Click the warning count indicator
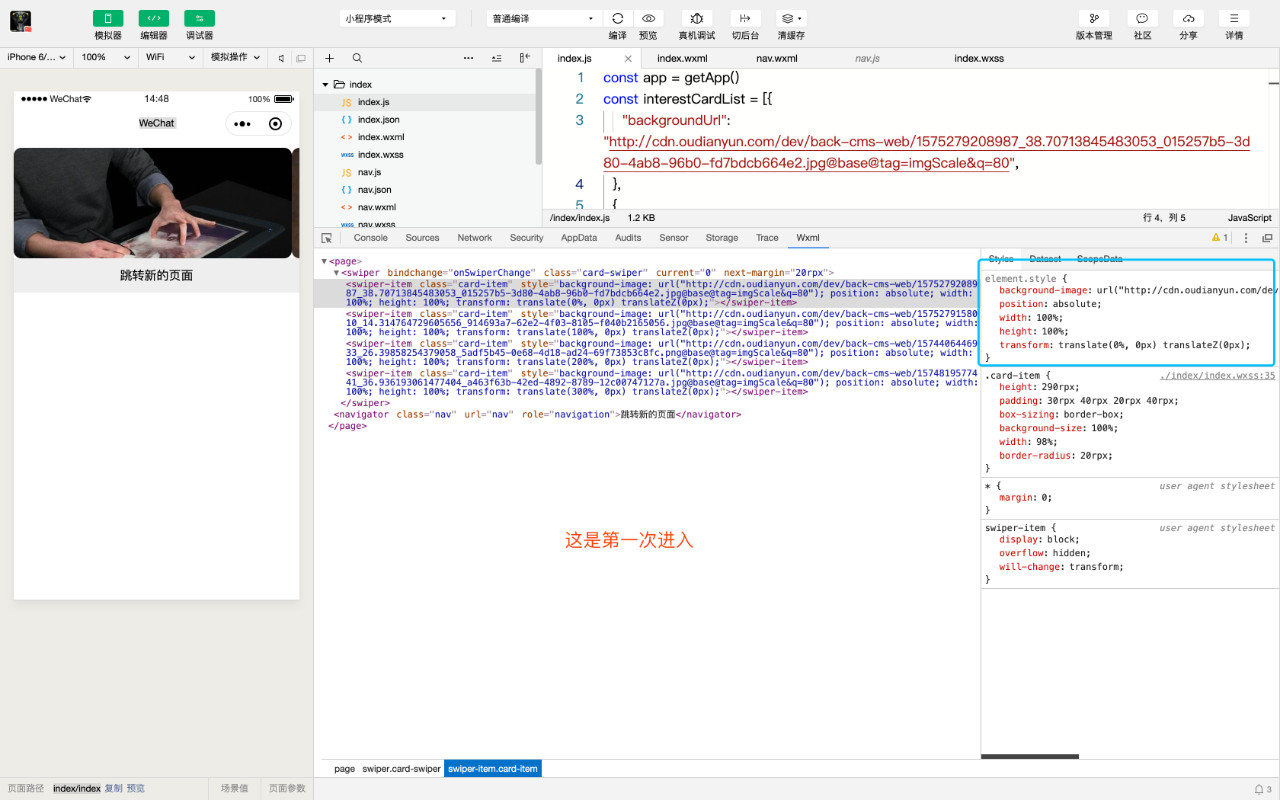Image resolution: width=1280 pixels, height=800 pixels. [x=1220, y=238]
